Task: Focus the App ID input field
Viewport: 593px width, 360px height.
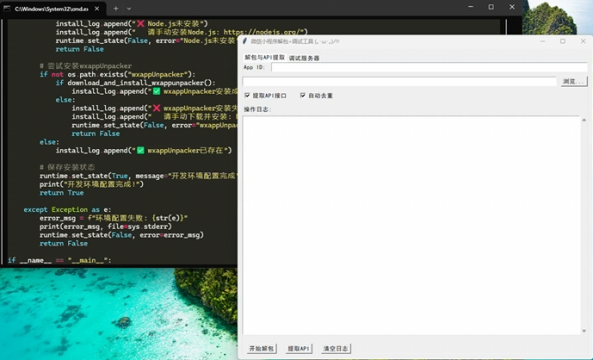Action: [429, 67]
